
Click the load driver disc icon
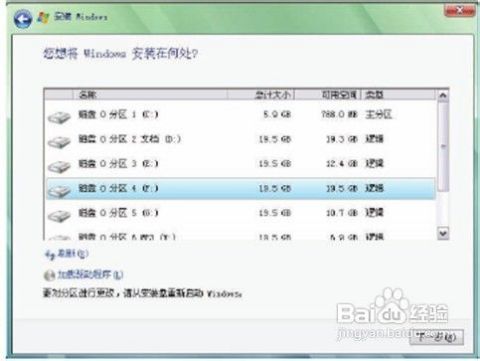coord(49,275)
